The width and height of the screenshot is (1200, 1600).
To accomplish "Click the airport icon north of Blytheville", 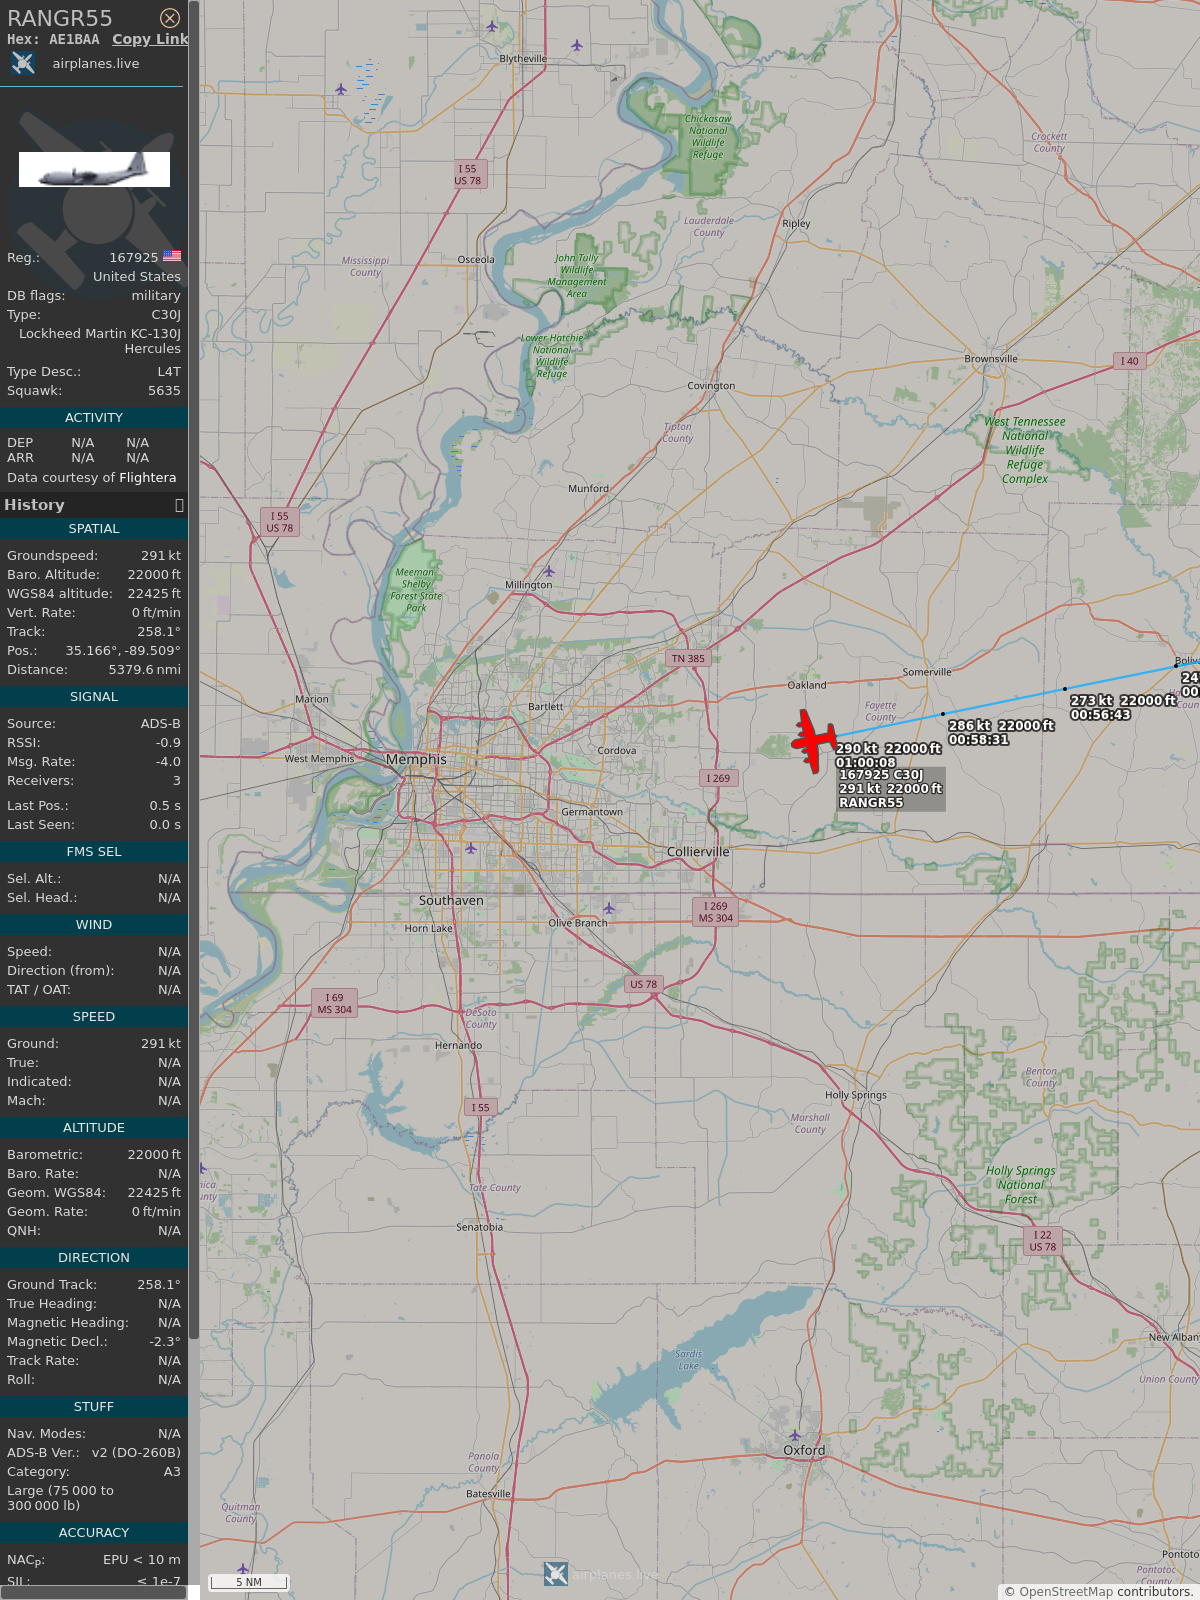I will tap(491, 26).
